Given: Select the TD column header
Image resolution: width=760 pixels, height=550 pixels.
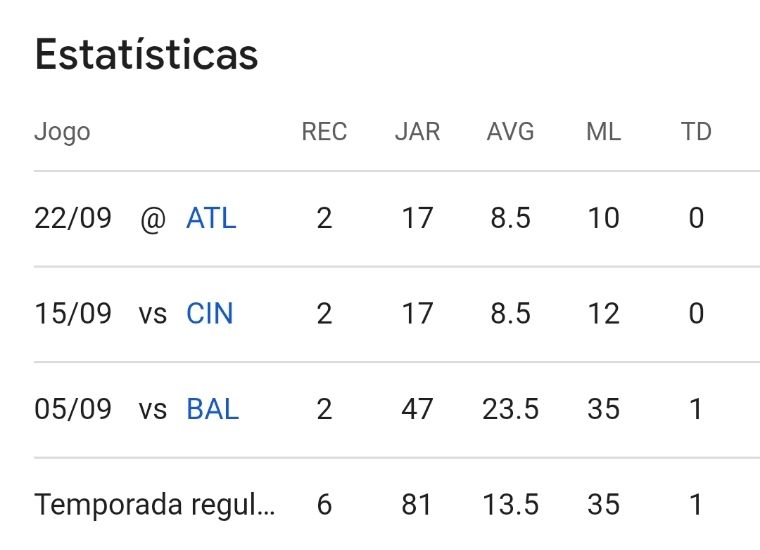Looking at the screenshot, I should pos(696,132).
